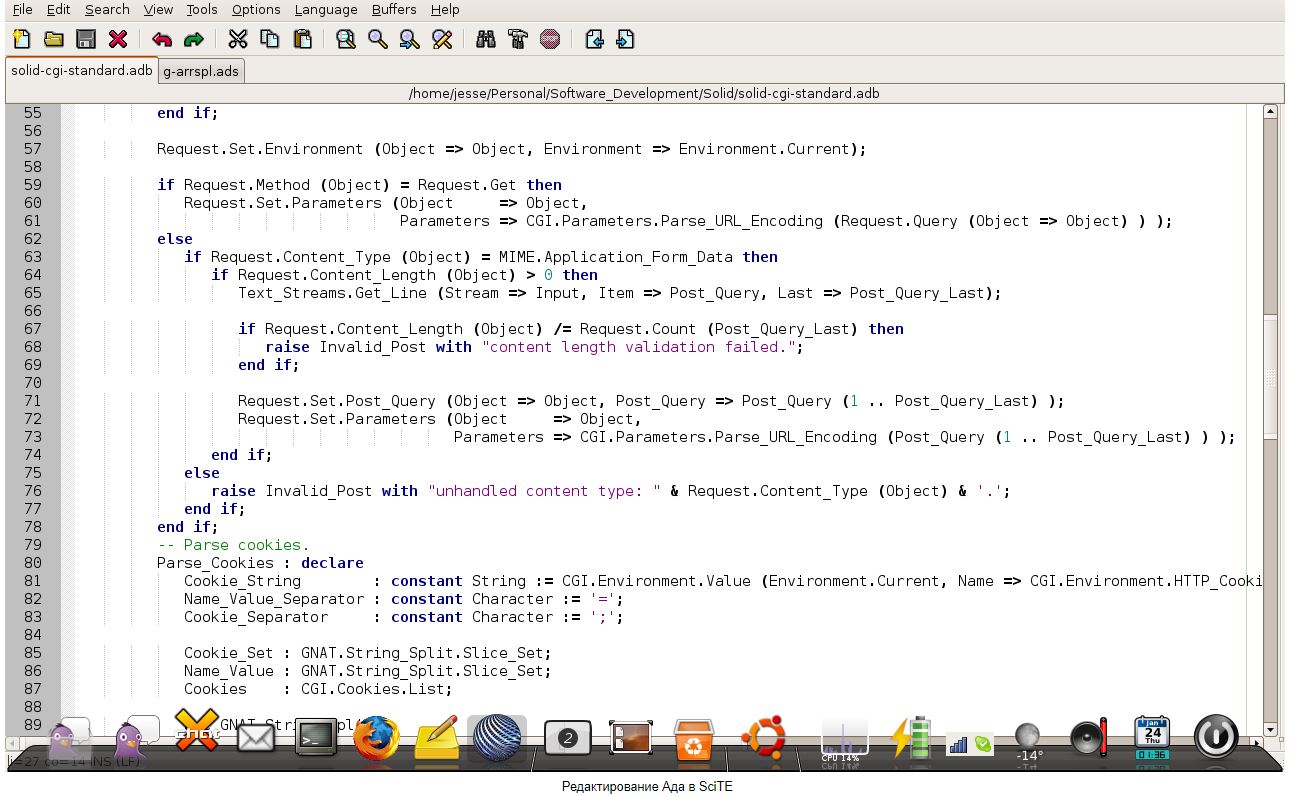Open the Tools menu
1291x796 pixels.
pos(202,9)
